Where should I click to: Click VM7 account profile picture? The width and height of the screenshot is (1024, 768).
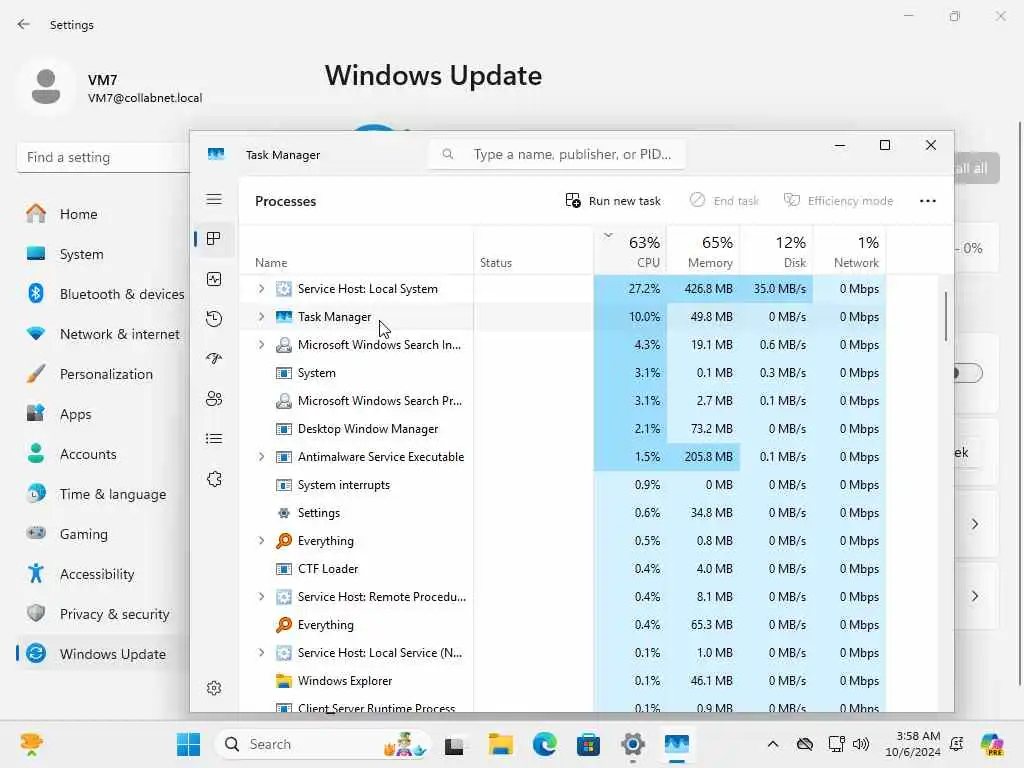(46, 87)
